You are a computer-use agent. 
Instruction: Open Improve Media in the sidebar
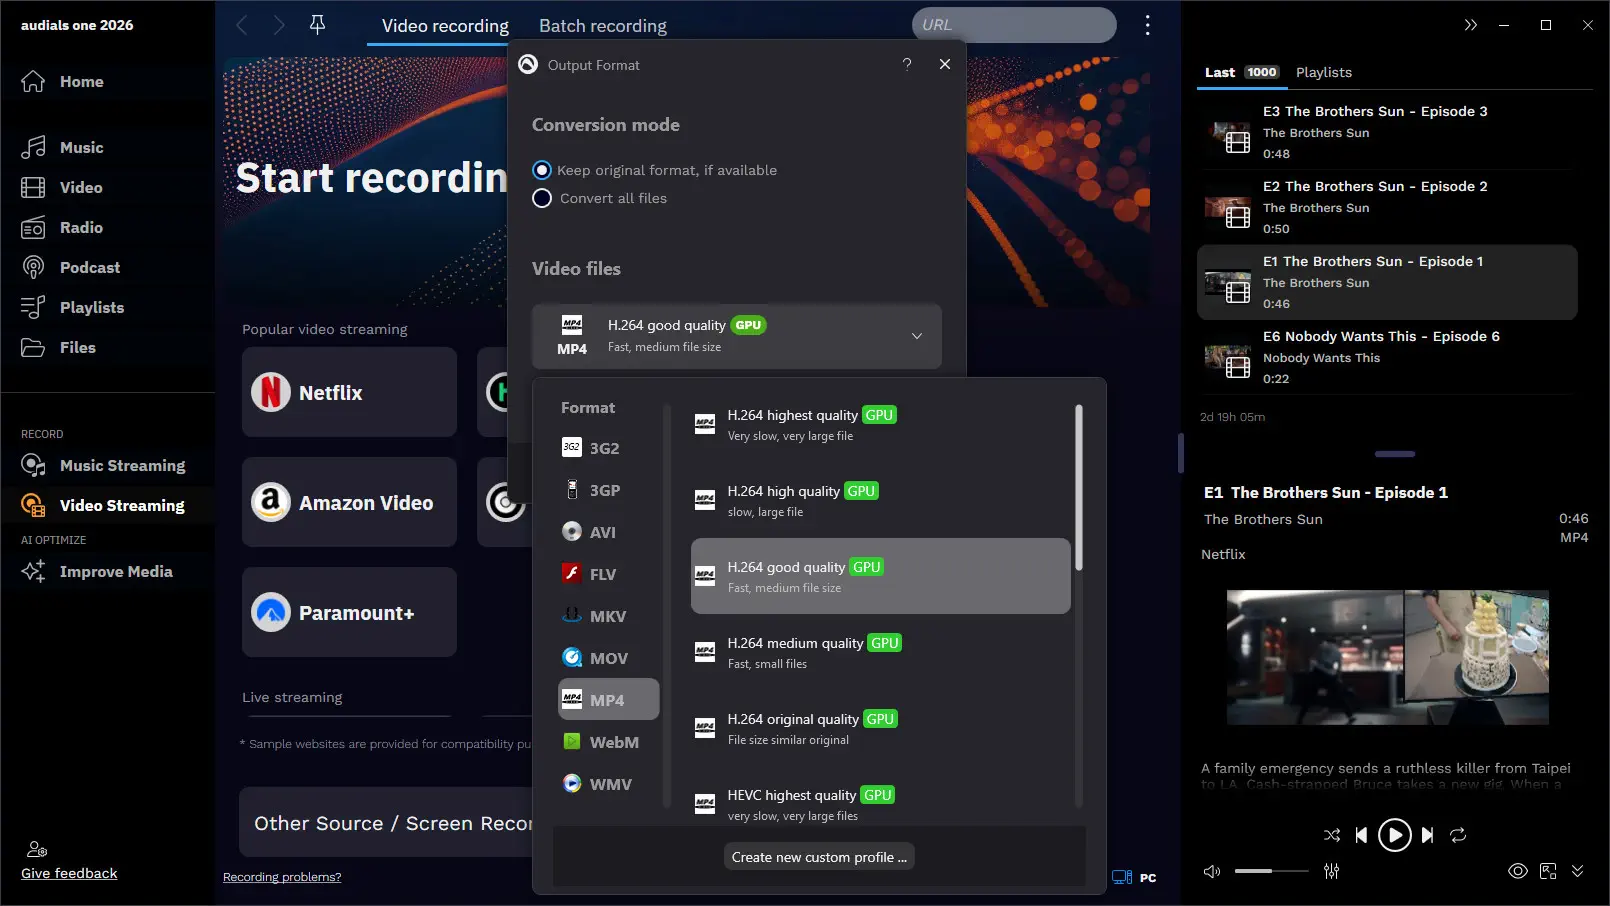[x=116, y=571]
